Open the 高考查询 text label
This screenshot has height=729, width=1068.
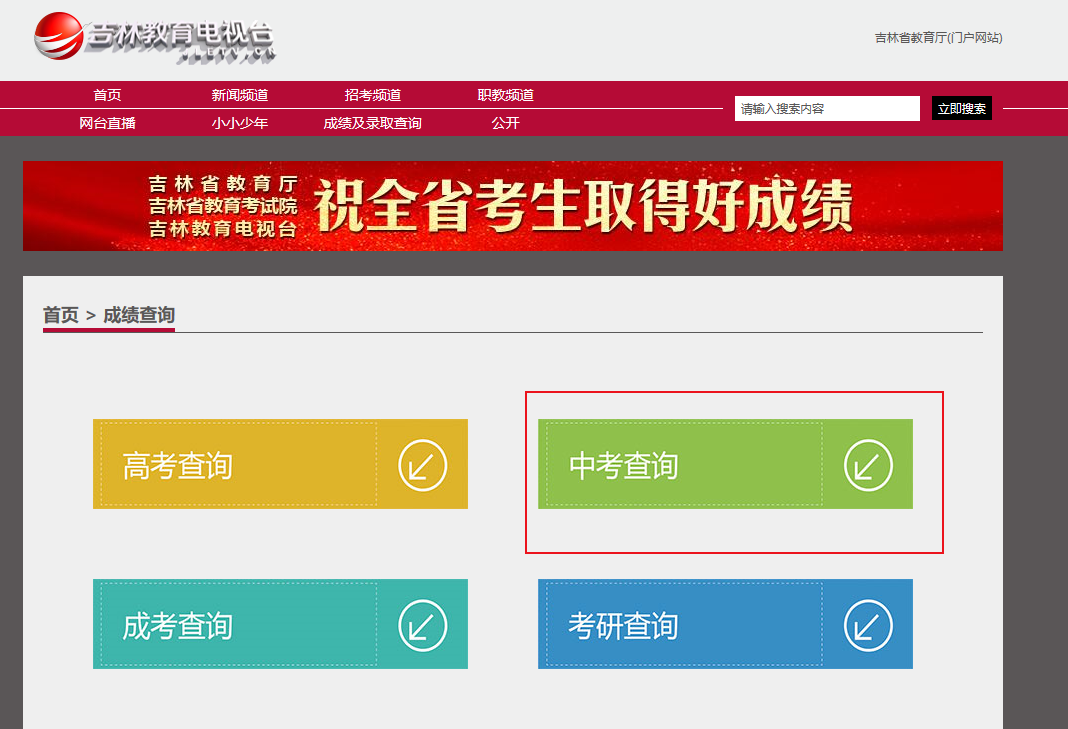point(177,466)
